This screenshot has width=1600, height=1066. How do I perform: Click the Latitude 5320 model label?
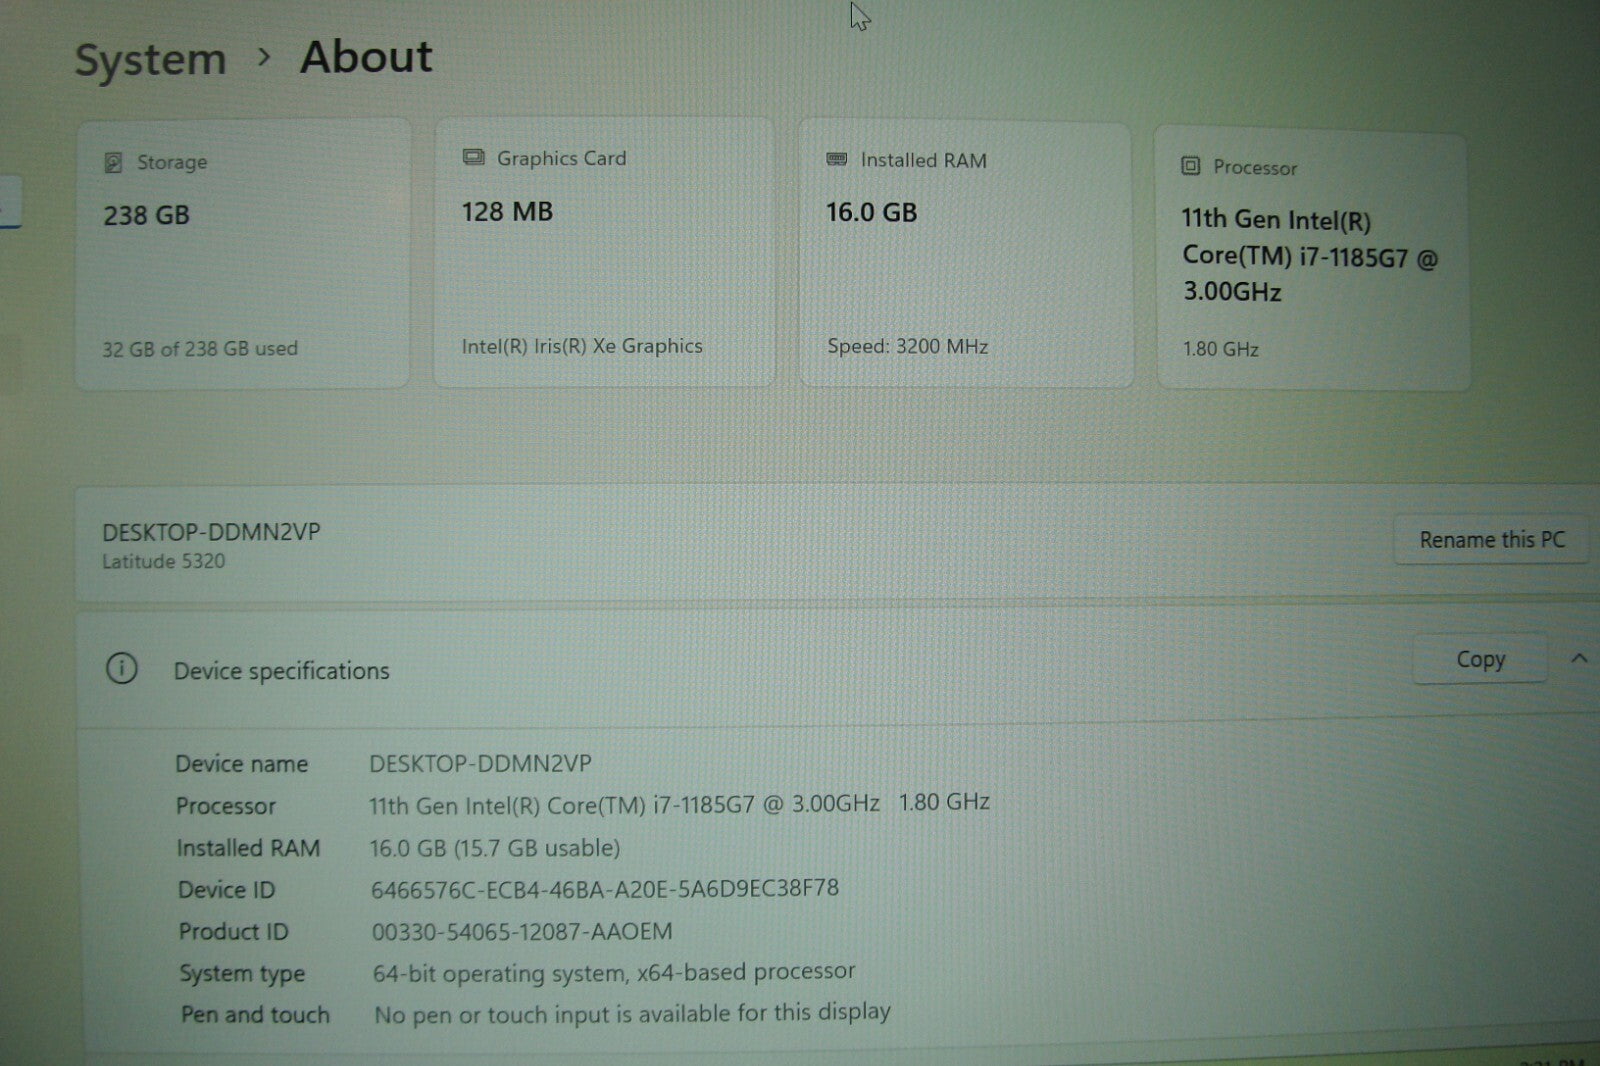[x=164, y=562]
